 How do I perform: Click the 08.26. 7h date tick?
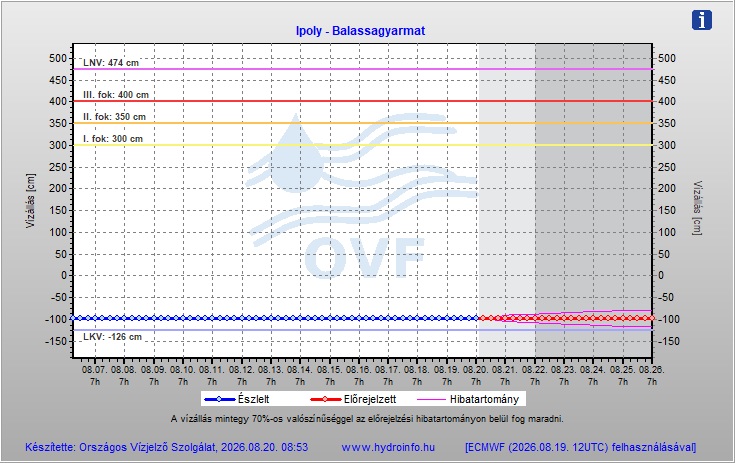tap(652, 375)
